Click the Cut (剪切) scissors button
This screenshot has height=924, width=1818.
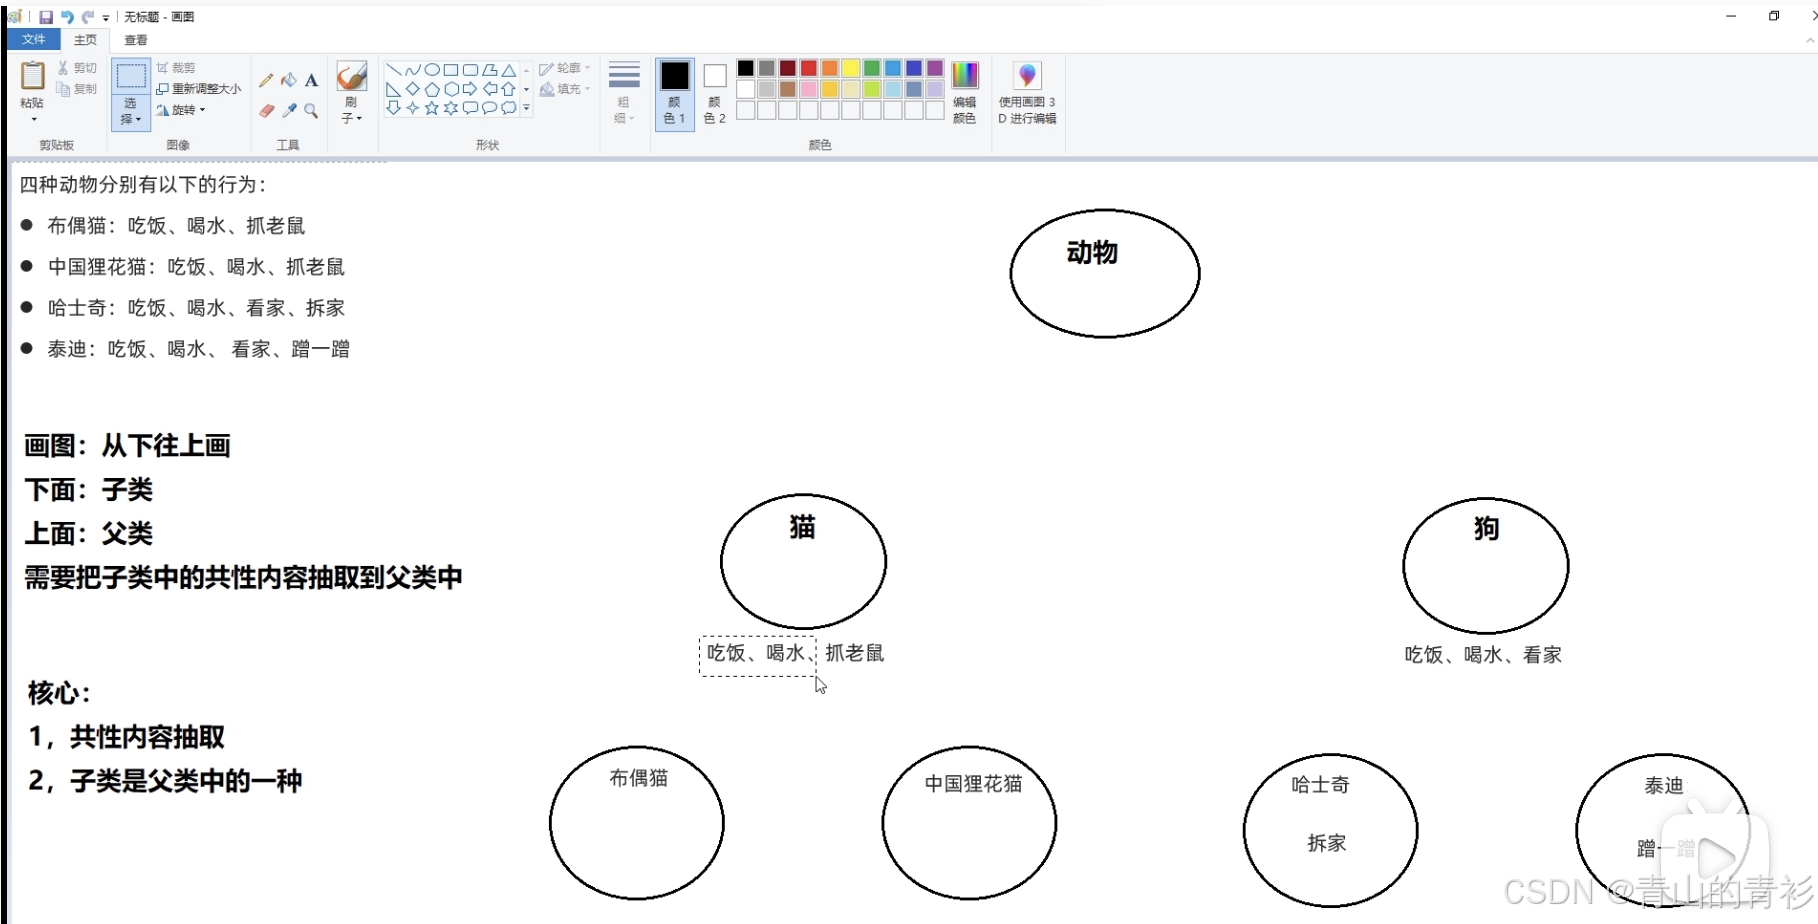click(77, 68)
